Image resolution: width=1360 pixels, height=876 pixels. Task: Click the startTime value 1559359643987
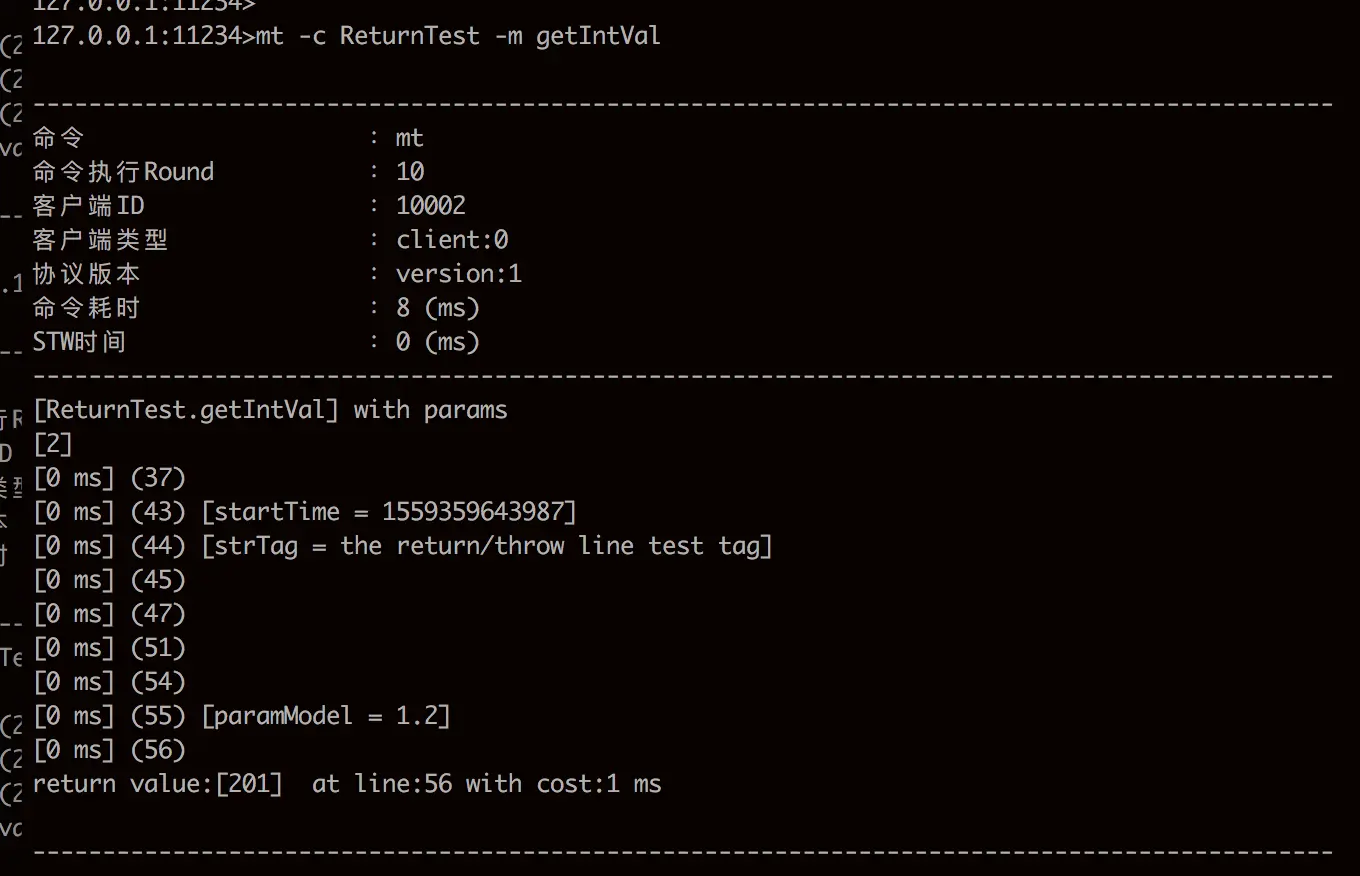click(x=474, y=512)
